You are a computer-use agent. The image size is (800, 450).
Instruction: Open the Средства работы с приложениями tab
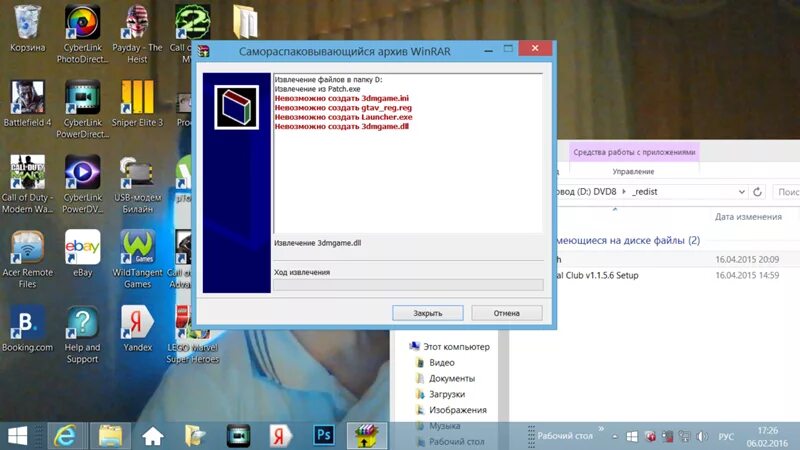(634, 152)
